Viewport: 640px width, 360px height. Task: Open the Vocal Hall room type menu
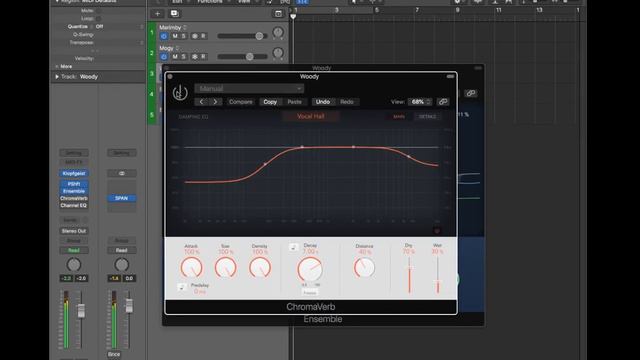(x=311, y=116)
